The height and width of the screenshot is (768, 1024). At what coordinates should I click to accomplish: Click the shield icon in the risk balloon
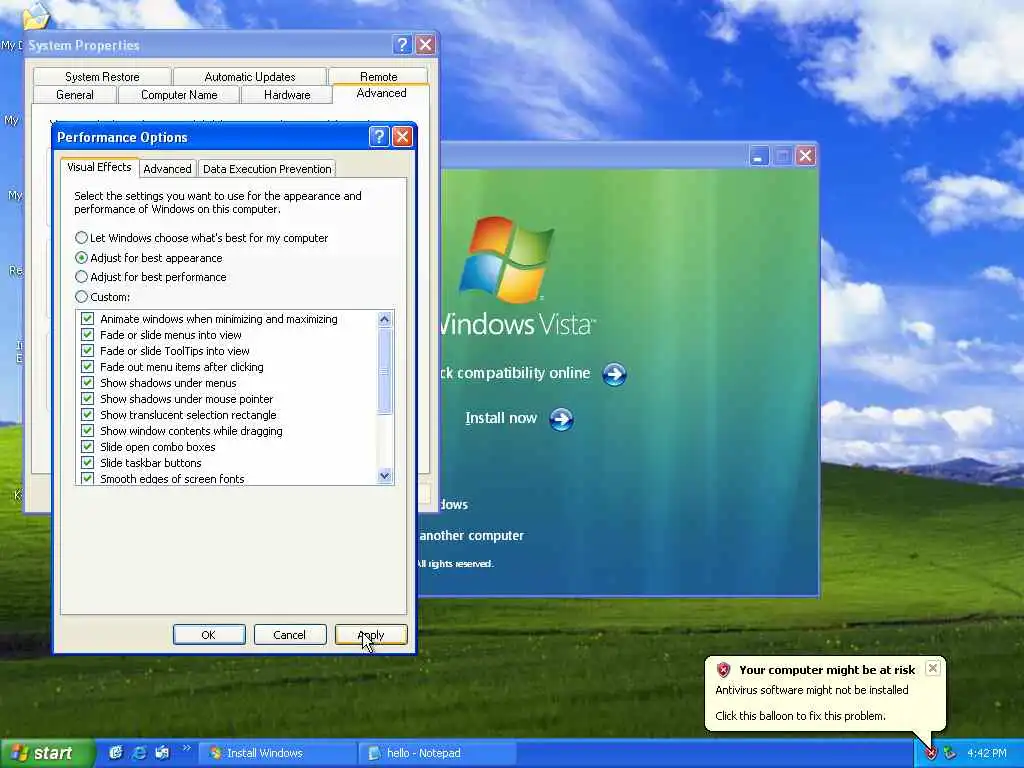723,670
